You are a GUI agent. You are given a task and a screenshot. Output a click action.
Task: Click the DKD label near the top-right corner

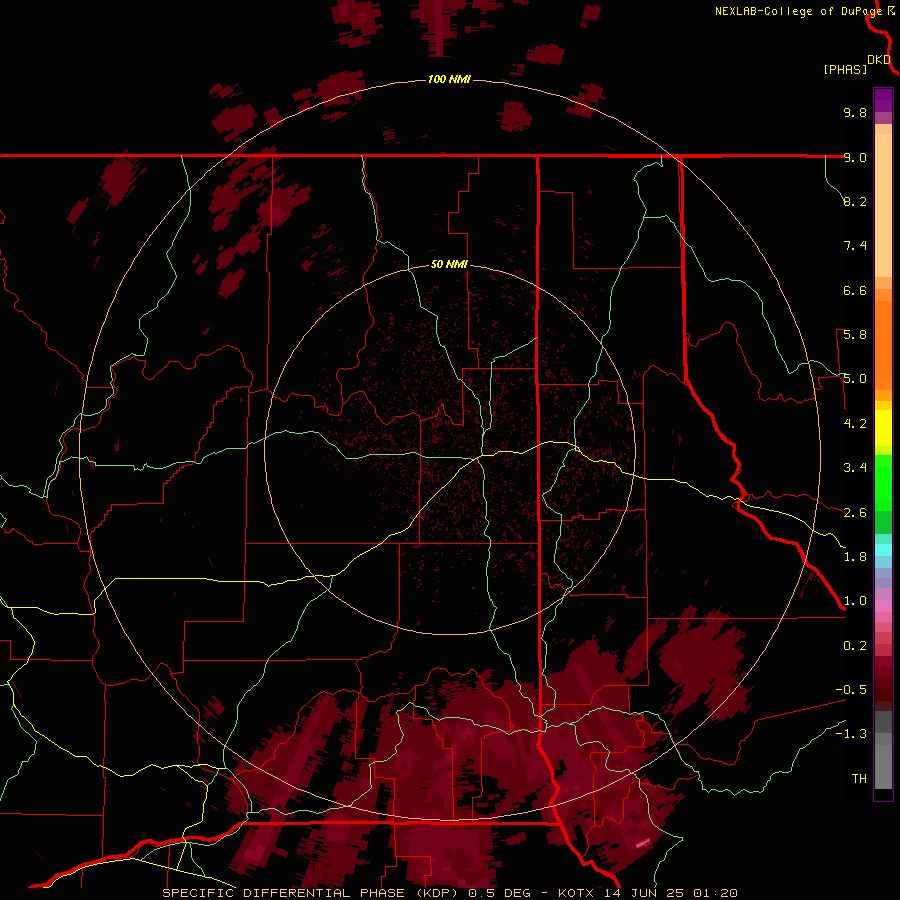tap(879, 60)
